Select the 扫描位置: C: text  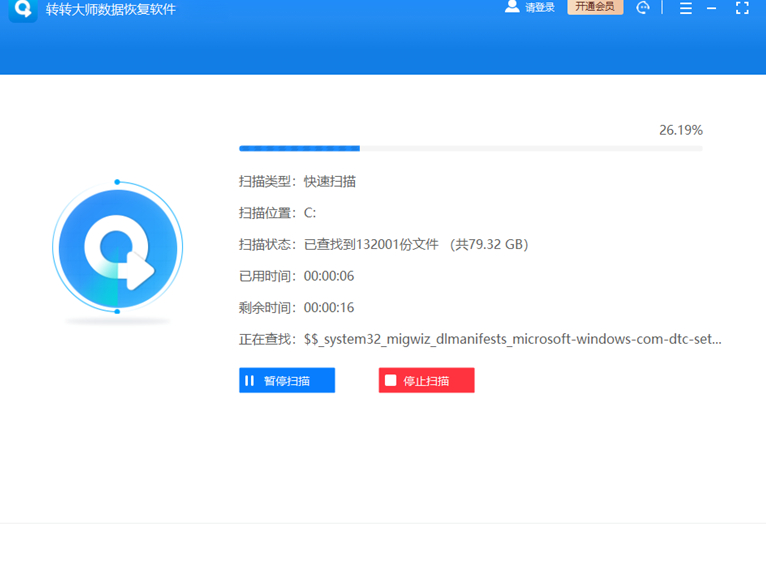pyautogui.click(x=277, y=213)
